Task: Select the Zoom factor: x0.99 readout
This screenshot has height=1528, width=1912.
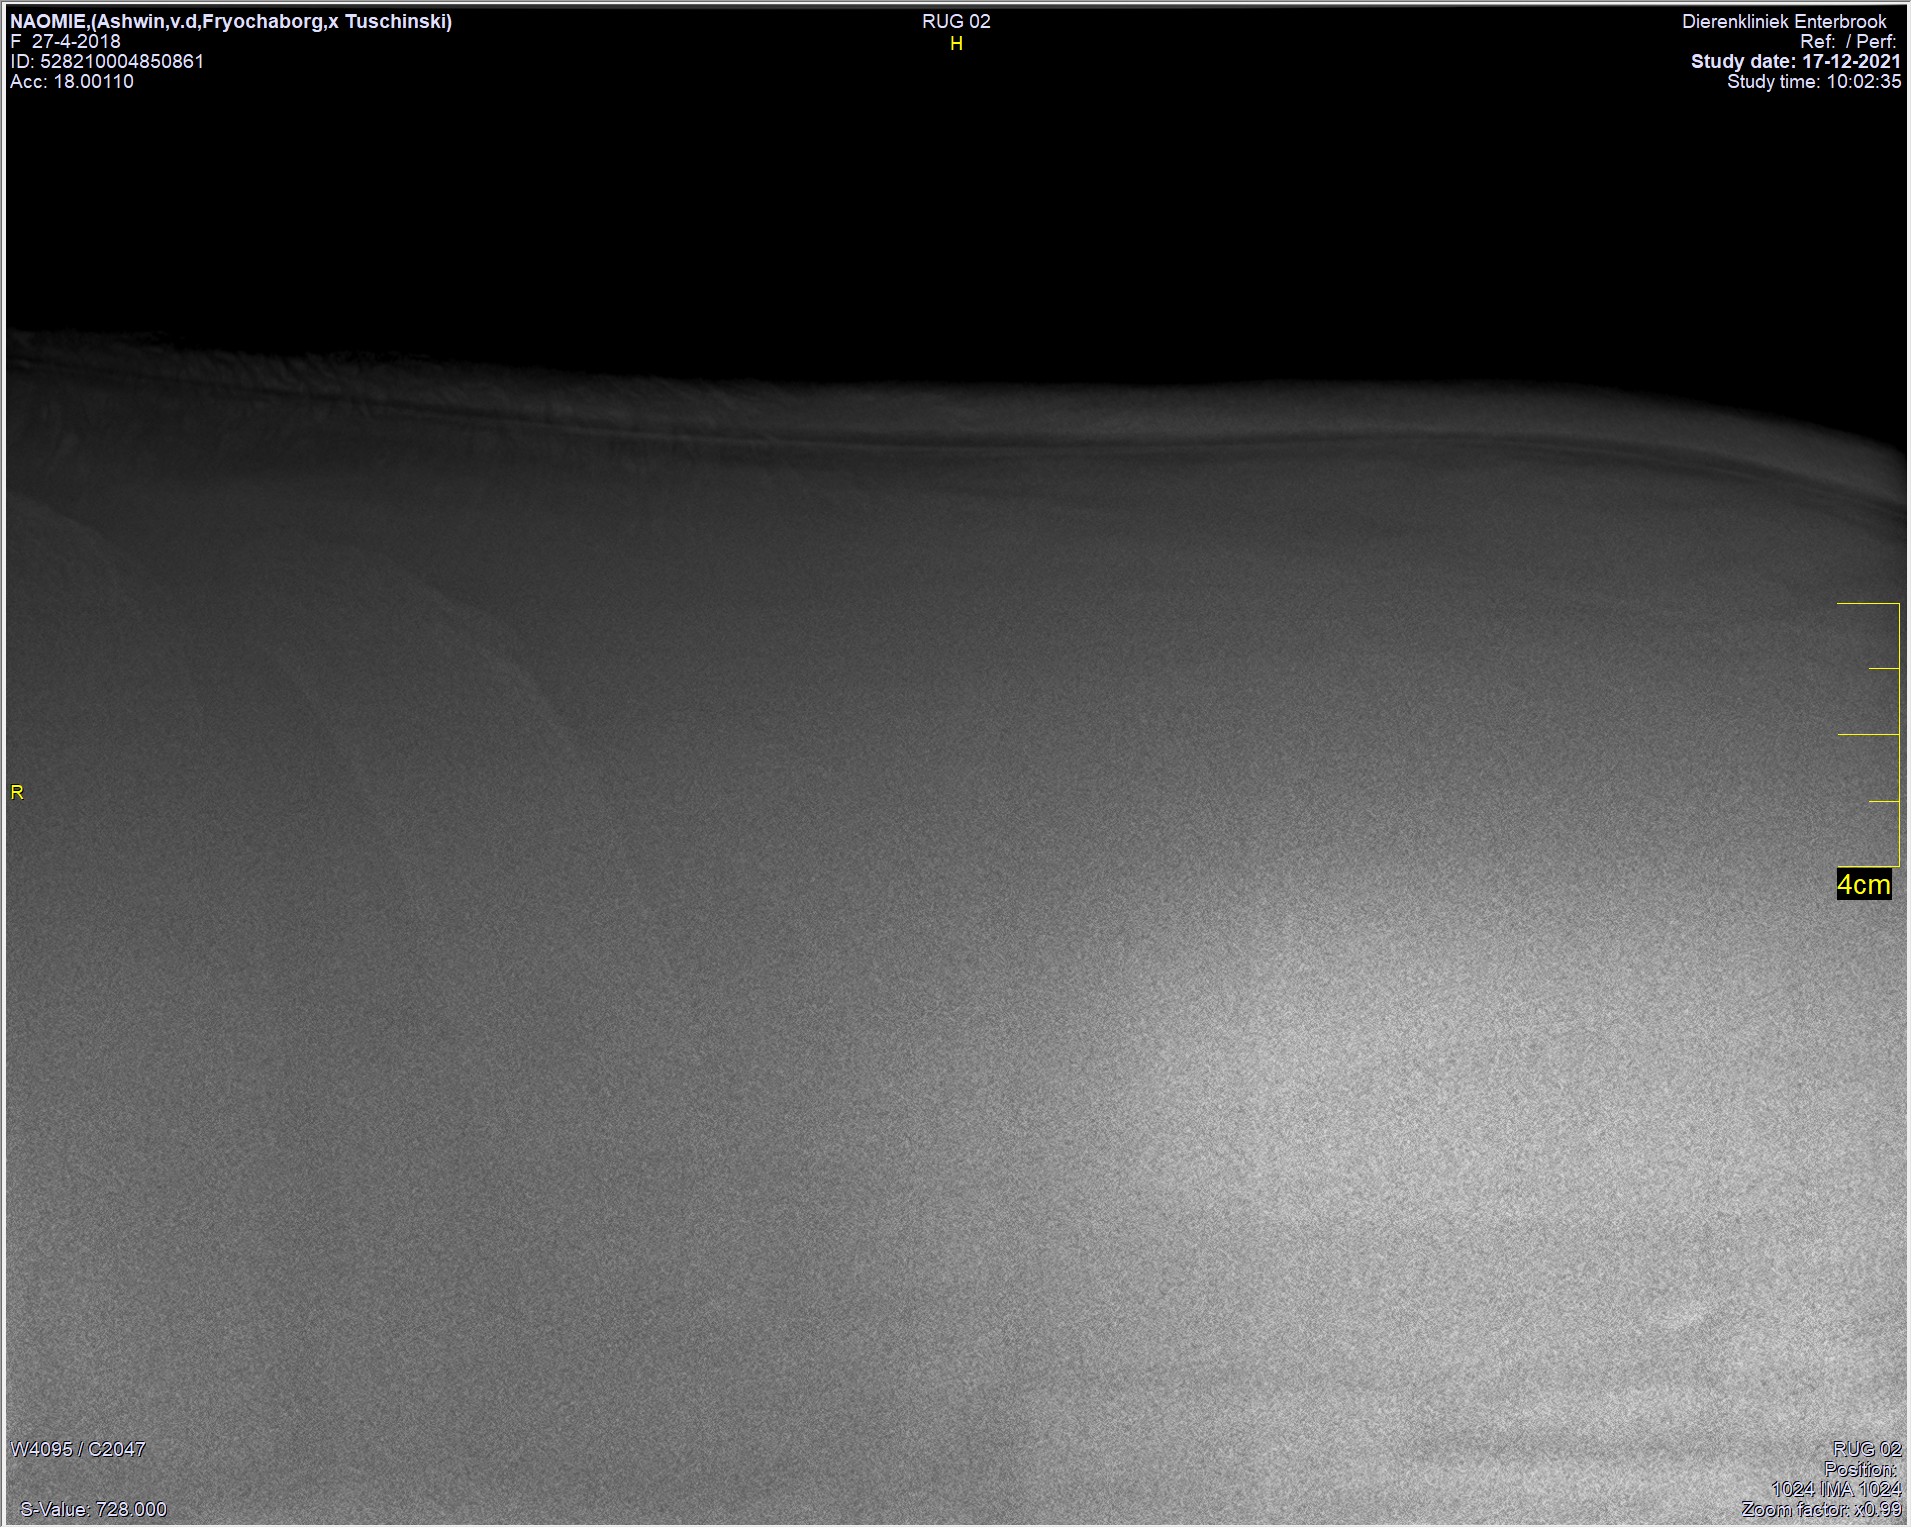Action: pos(1822,1509)
